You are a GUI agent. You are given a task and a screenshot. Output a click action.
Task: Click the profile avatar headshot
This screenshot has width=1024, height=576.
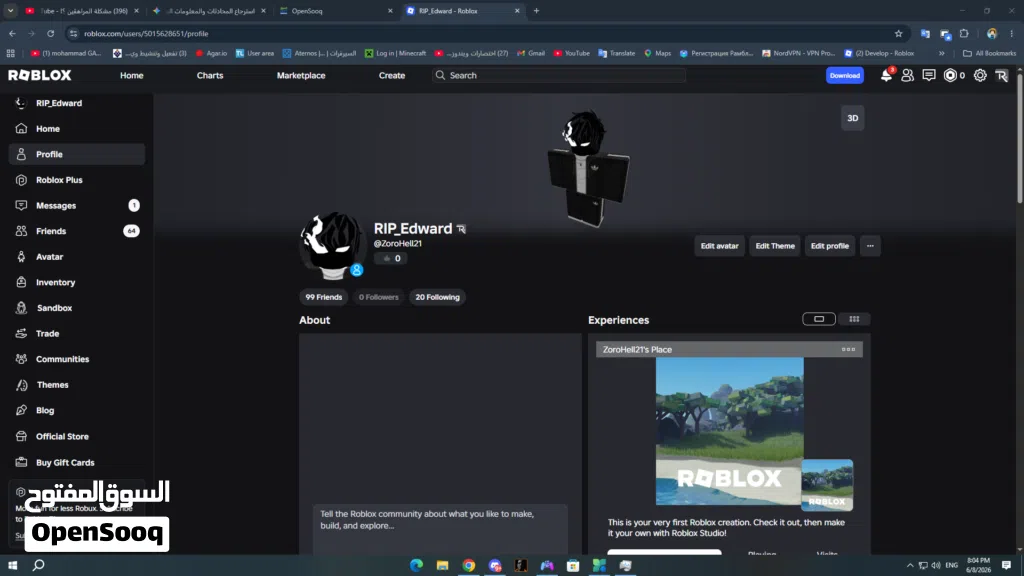[332, 245]
